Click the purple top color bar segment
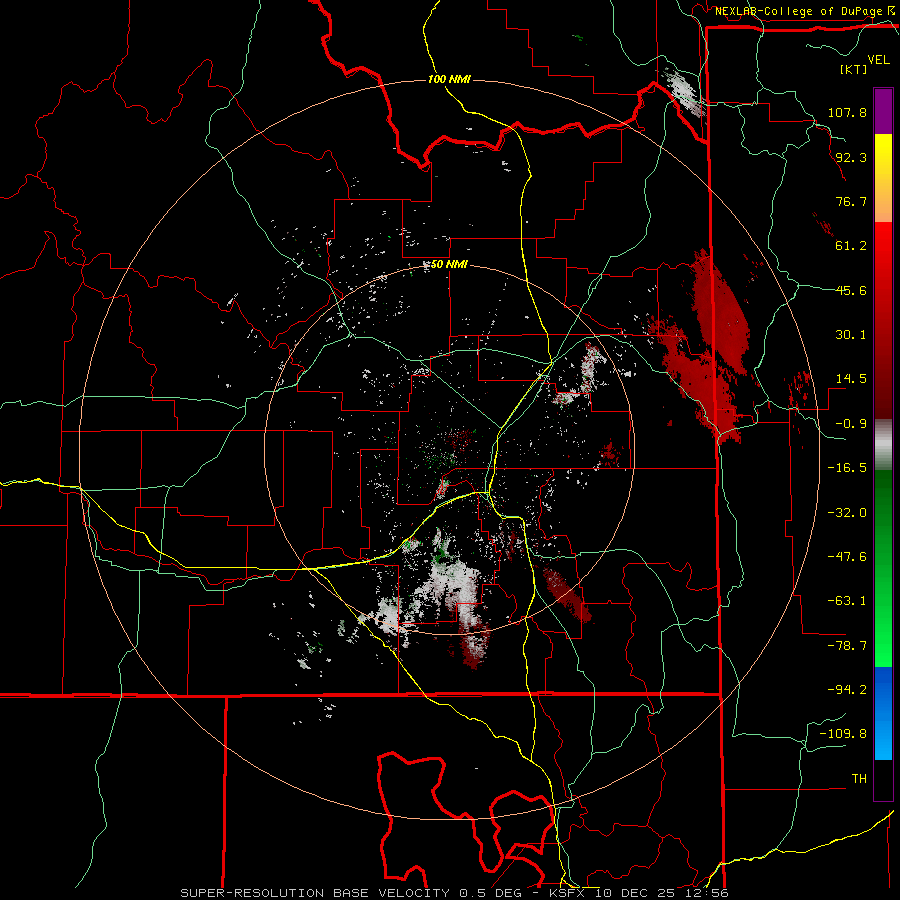900x900 pixels. 883,111
